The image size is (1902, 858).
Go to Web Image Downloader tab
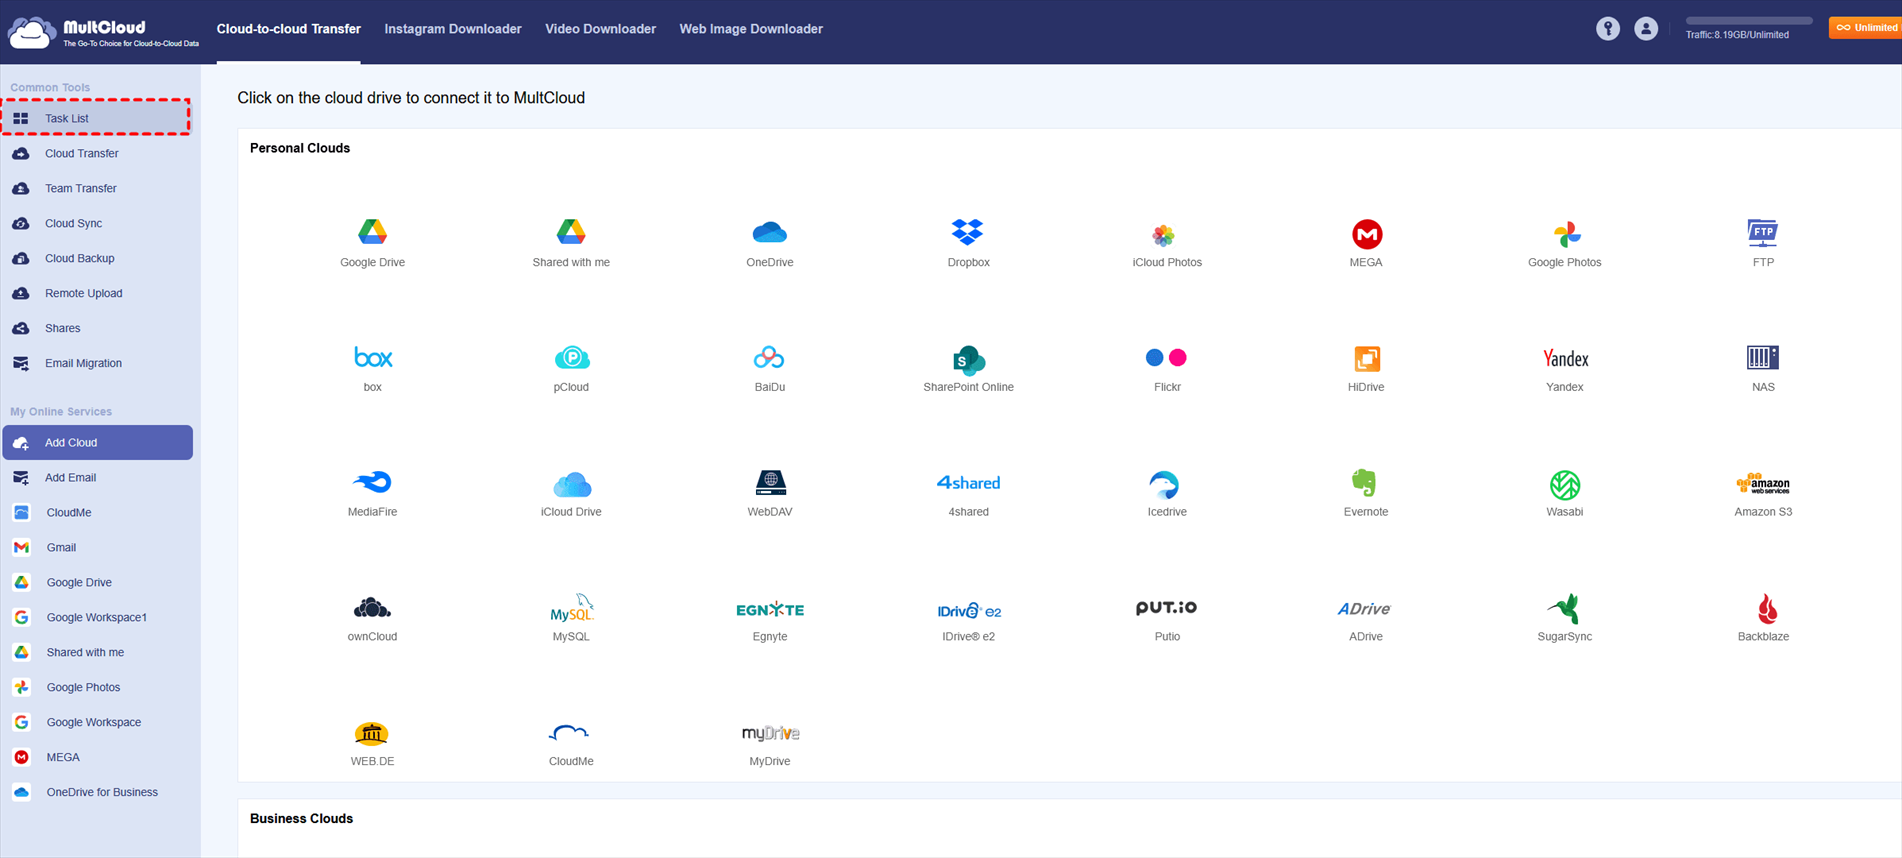tap(751, 29)
